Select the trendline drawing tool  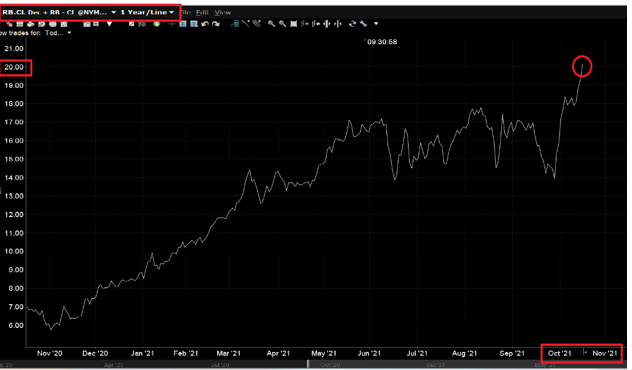pos(246,24)
